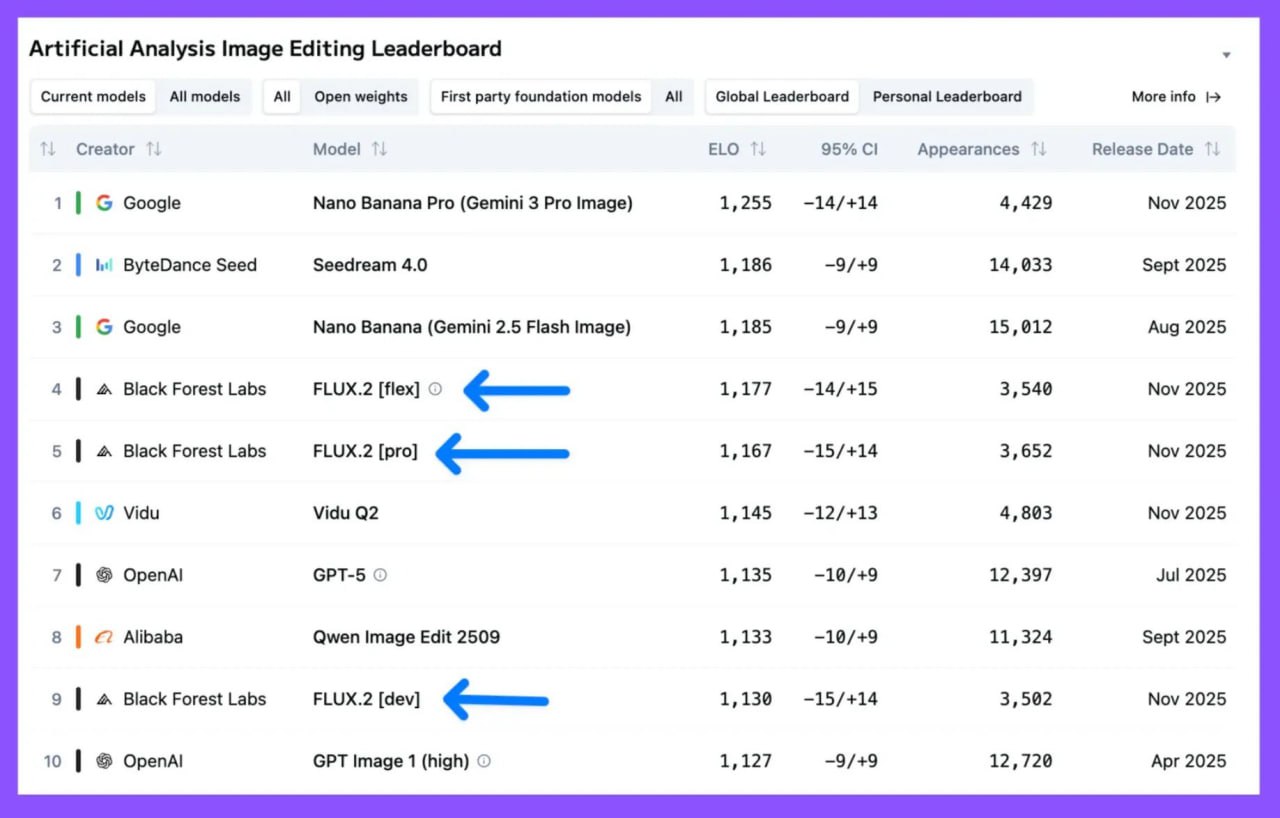Click the FLUX.2 [pro] model name

pyautogui.click(x=365, y=451)
